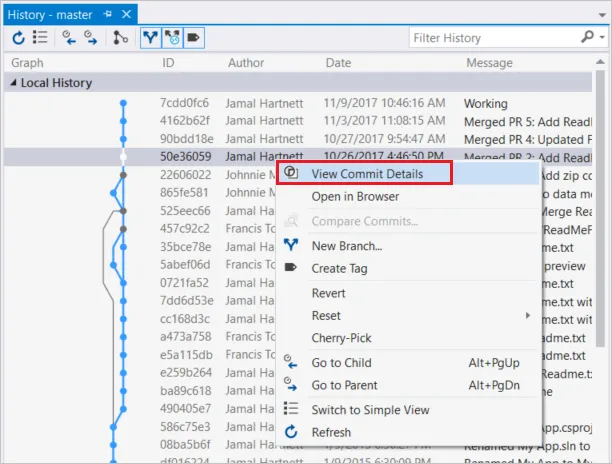
Task: Expand the Reset submenu arrow
Action: coord(528,315)
